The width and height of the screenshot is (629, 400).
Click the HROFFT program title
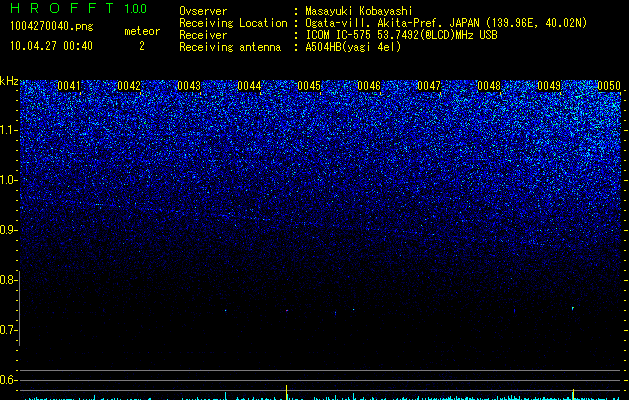click(x=62, y=8)
